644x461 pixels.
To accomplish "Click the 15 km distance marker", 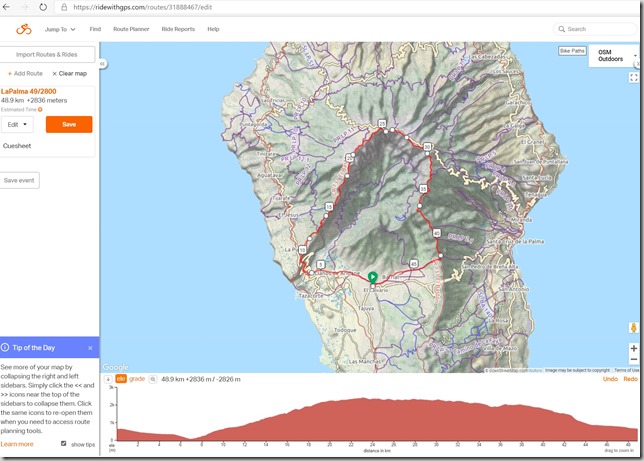I will 329,206.
